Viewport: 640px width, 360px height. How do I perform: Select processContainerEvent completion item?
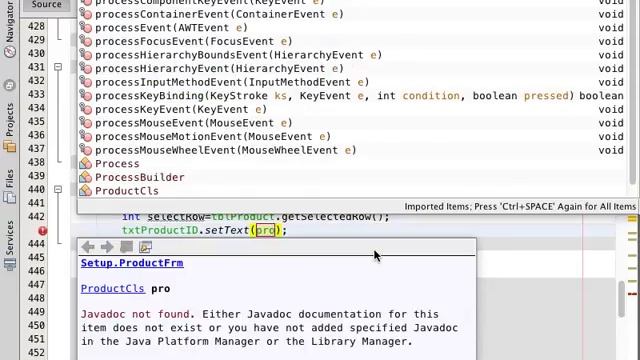click(351, 14)
